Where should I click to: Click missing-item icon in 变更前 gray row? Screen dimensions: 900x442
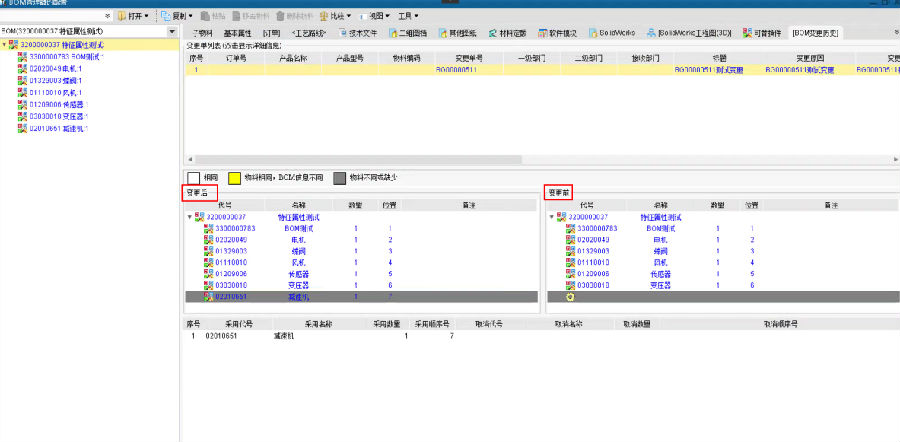click(571, 297)
